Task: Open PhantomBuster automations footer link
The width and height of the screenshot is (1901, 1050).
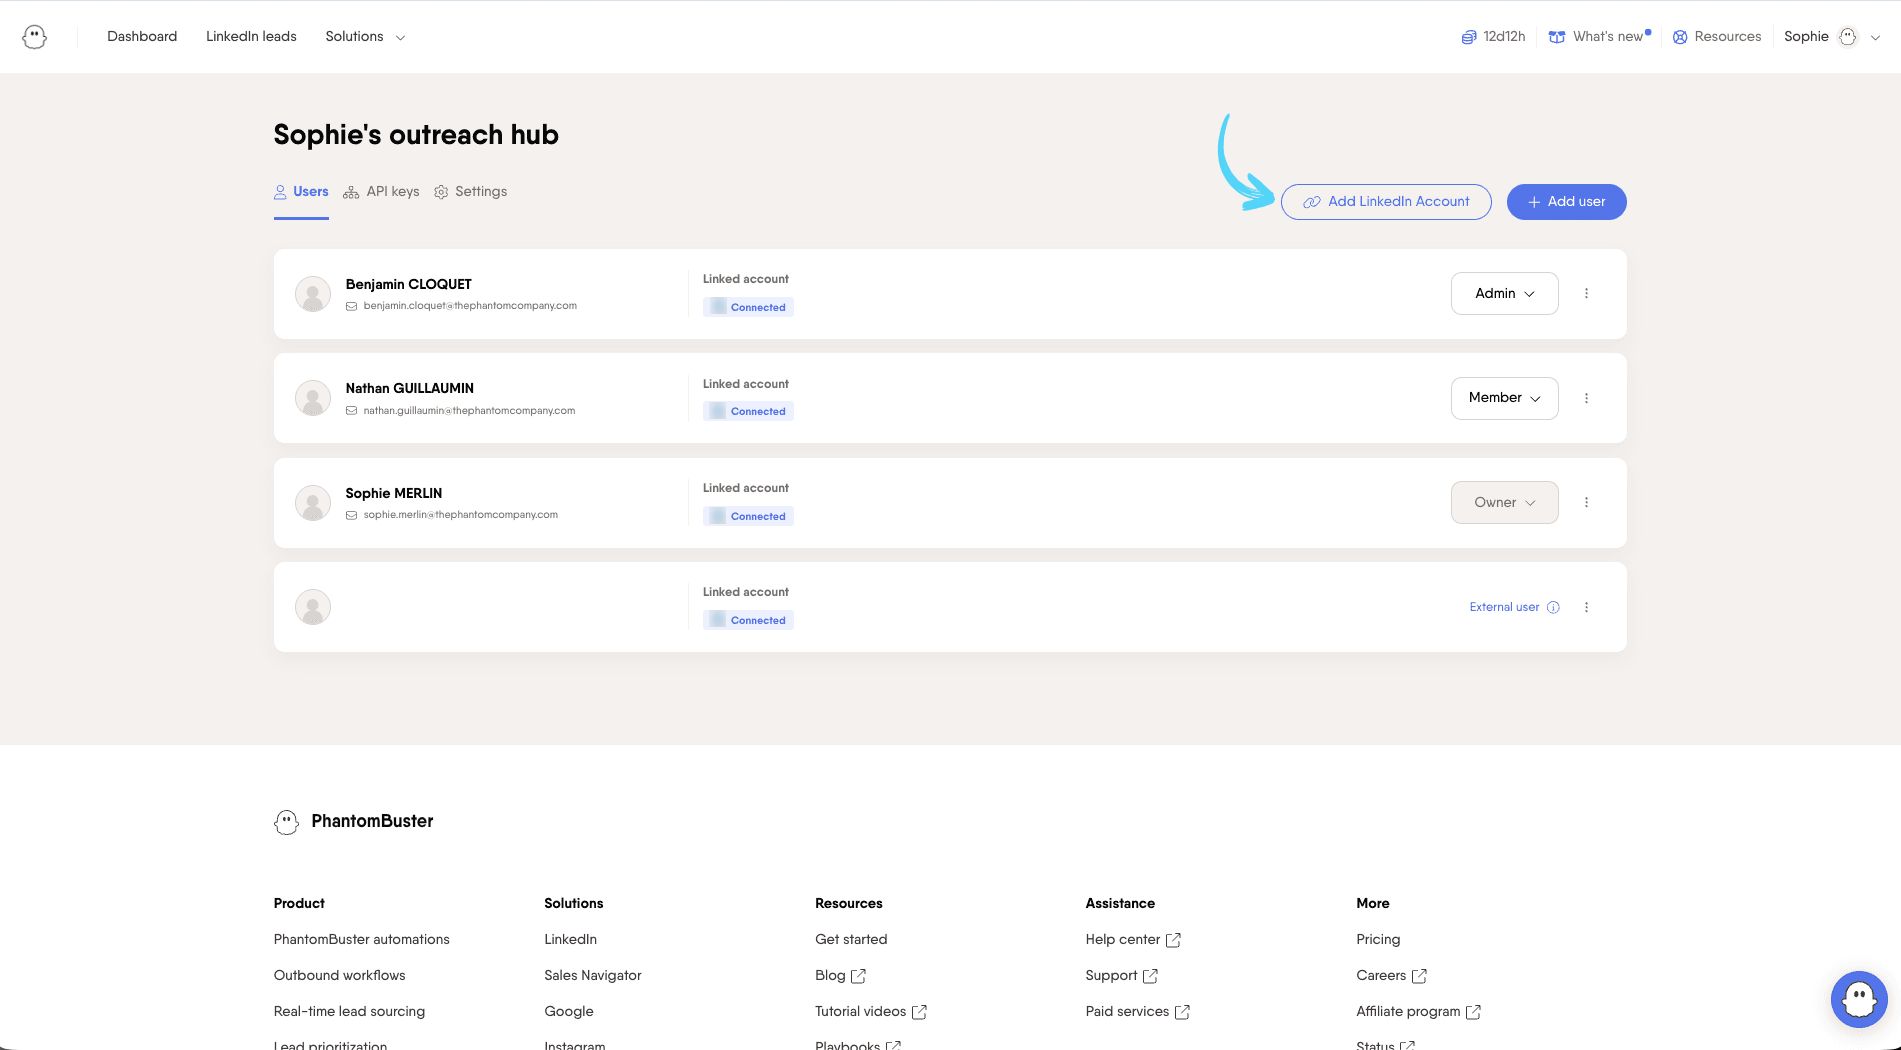Action: tap(362, 939)
